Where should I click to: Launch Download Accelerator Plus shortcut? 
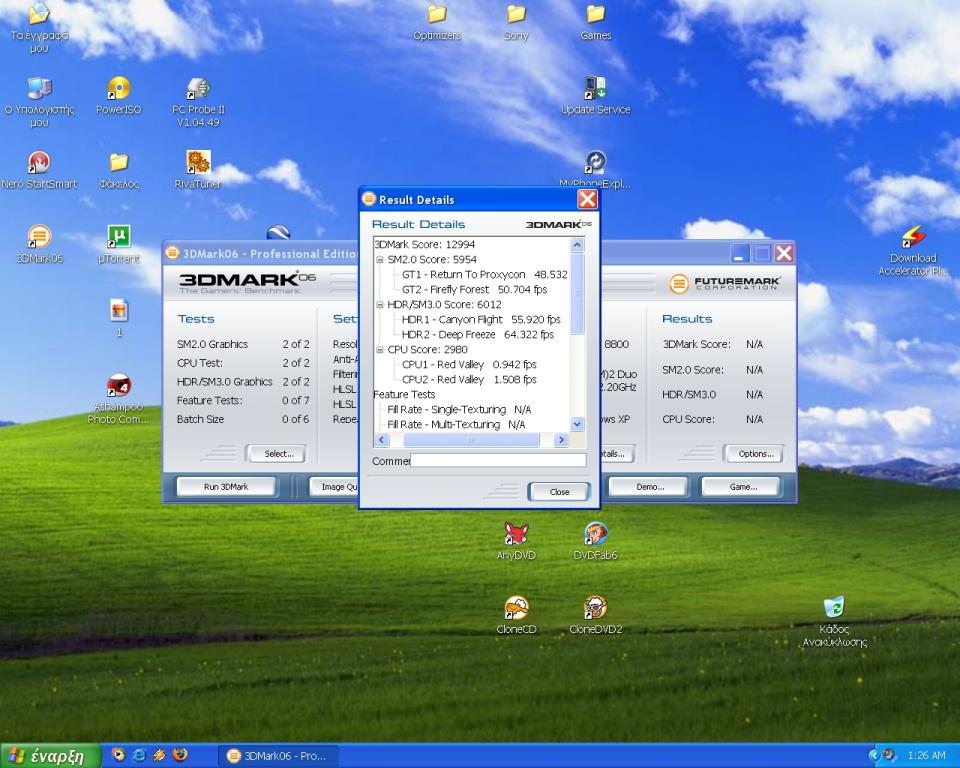[913, 250]
